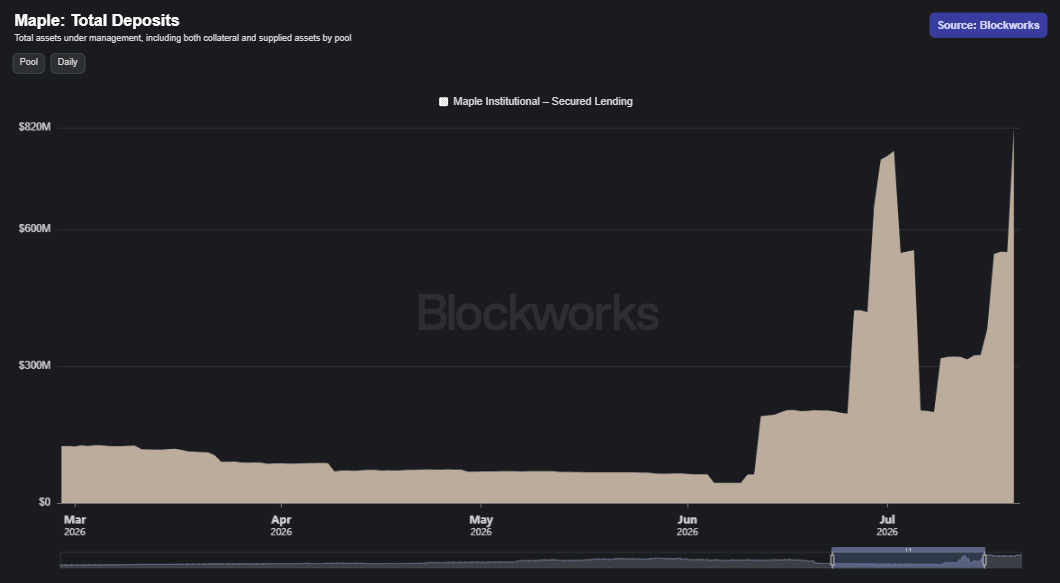Click the Maple: Total Deposits title
The height and width of the screenshot is (583, 1060).
(97, 20)
